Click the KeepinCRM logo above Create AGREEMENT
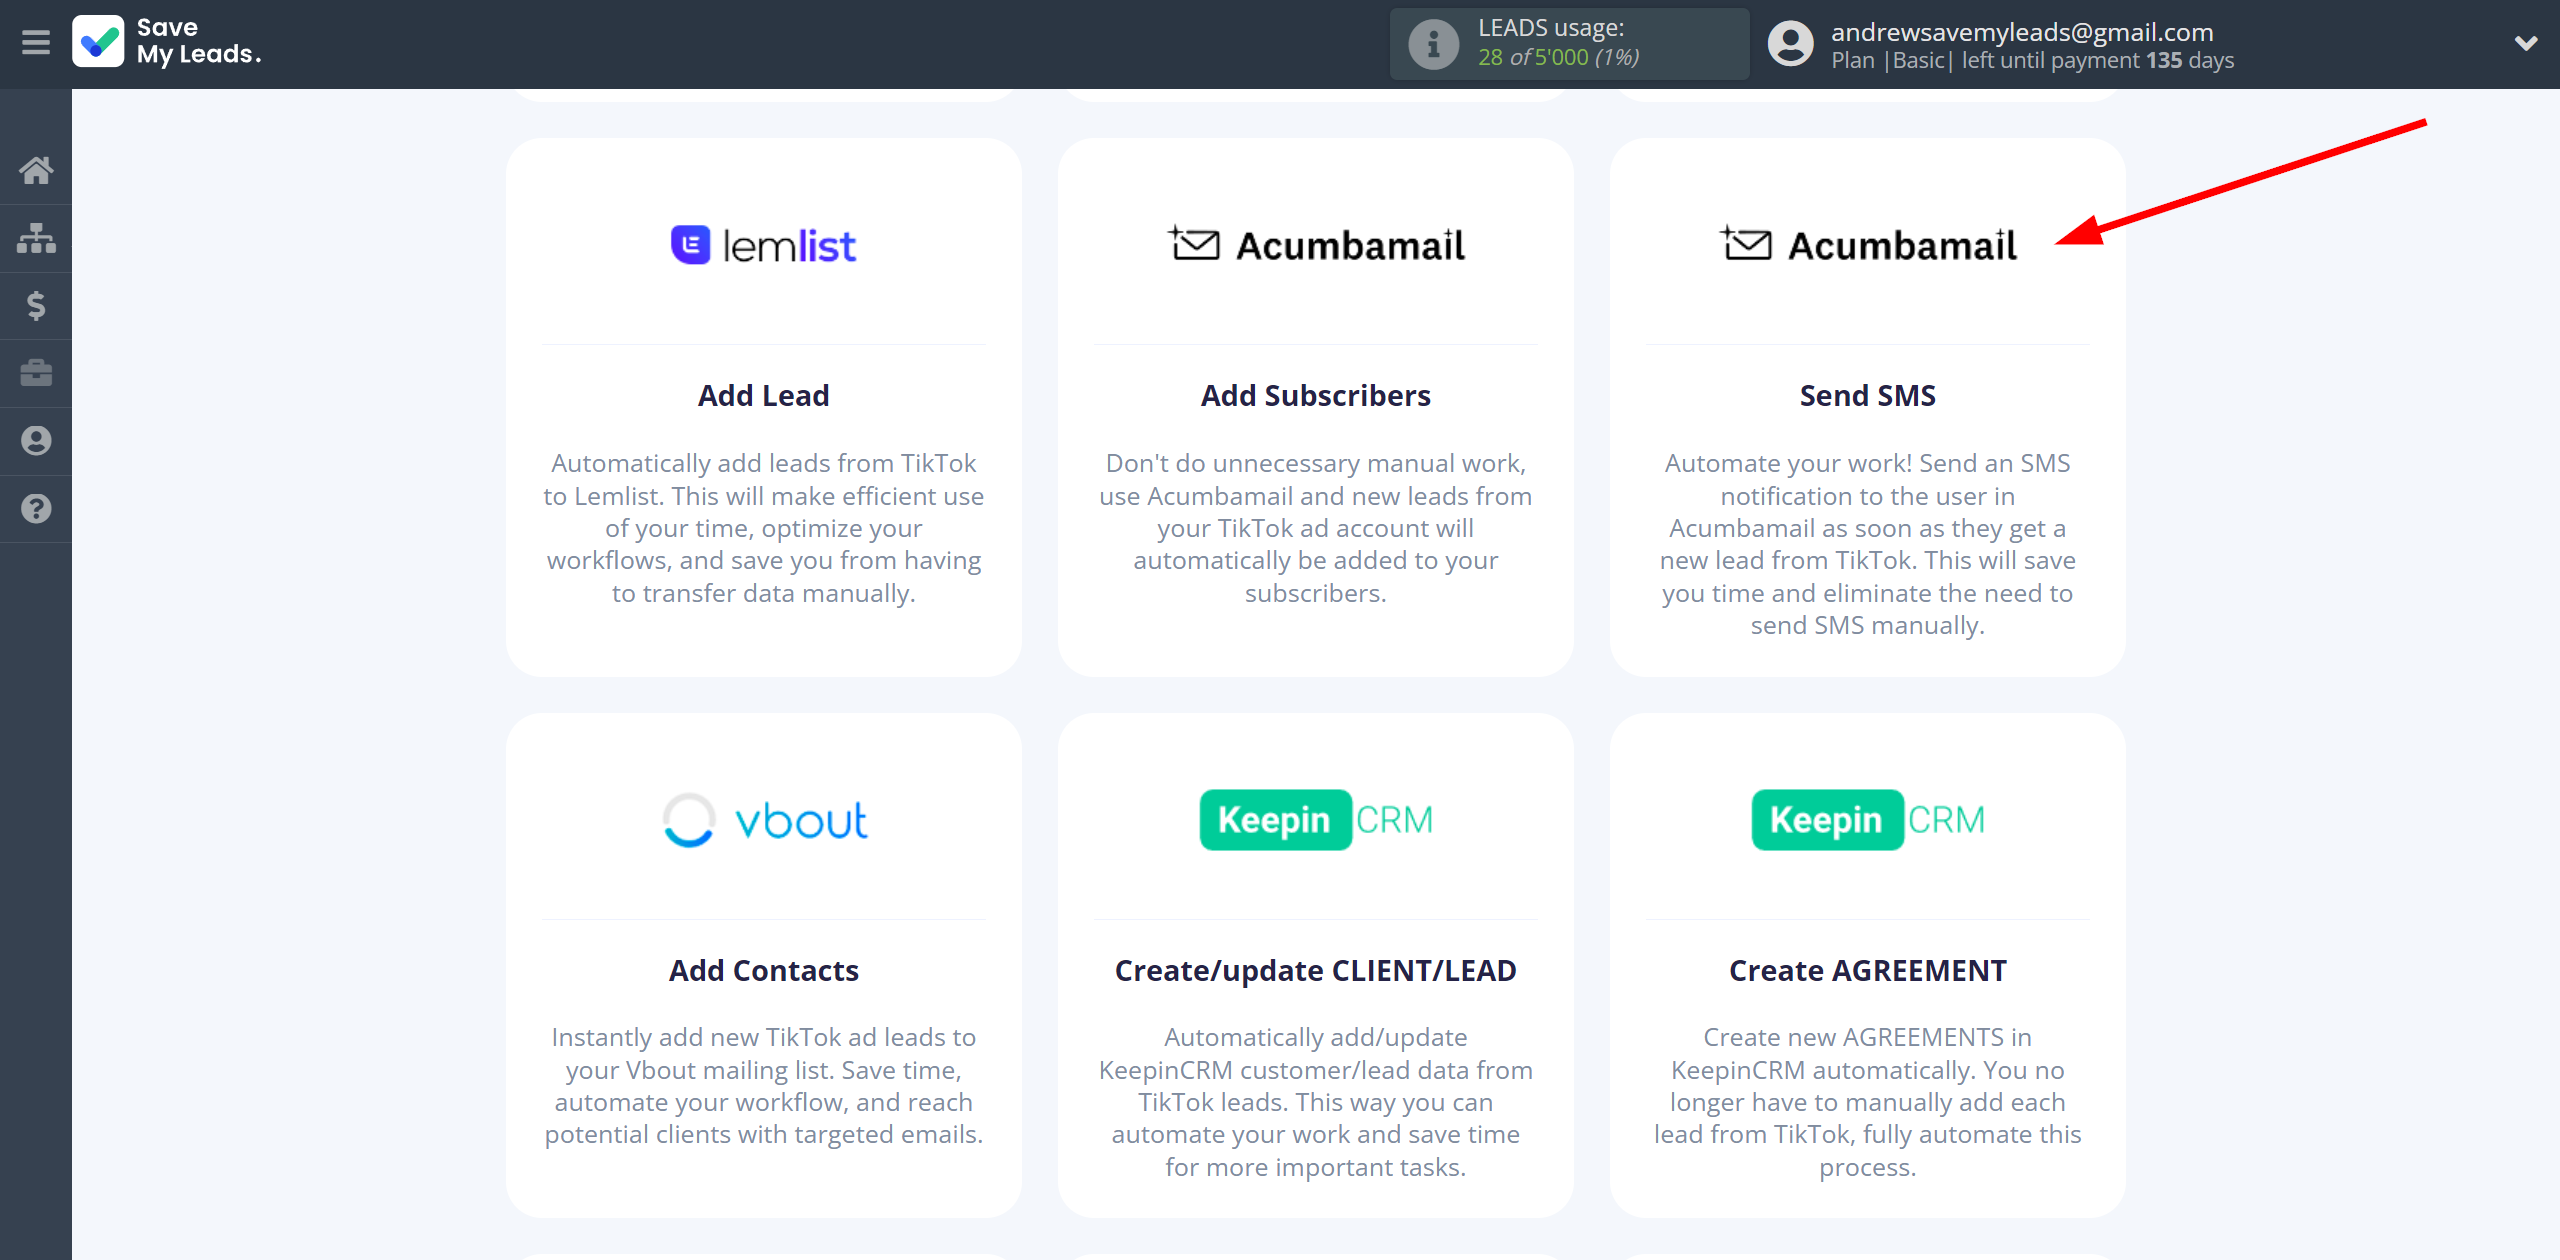 pos(1868,820)
